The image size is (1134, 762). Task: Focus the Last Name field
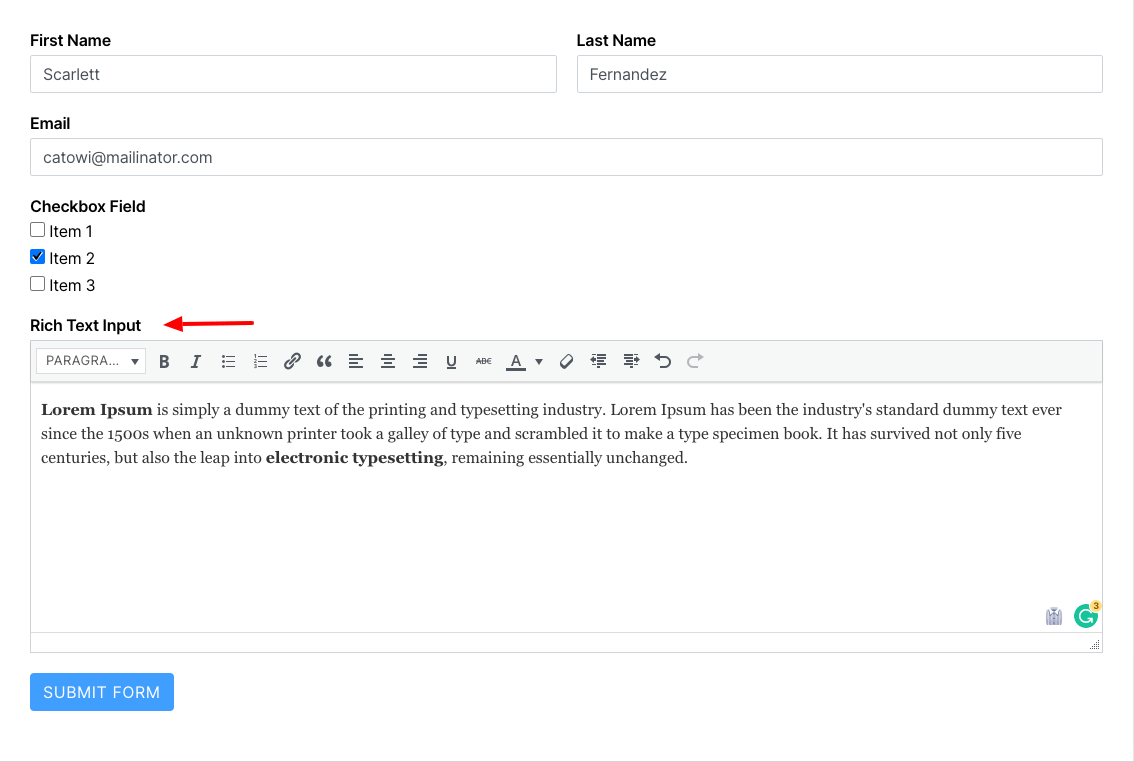click(839, 74)
